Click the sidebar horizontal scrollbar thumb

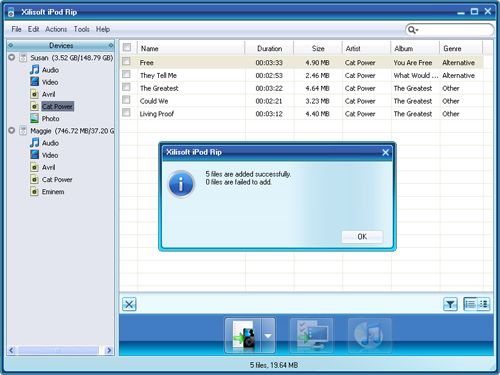(58, 350)
